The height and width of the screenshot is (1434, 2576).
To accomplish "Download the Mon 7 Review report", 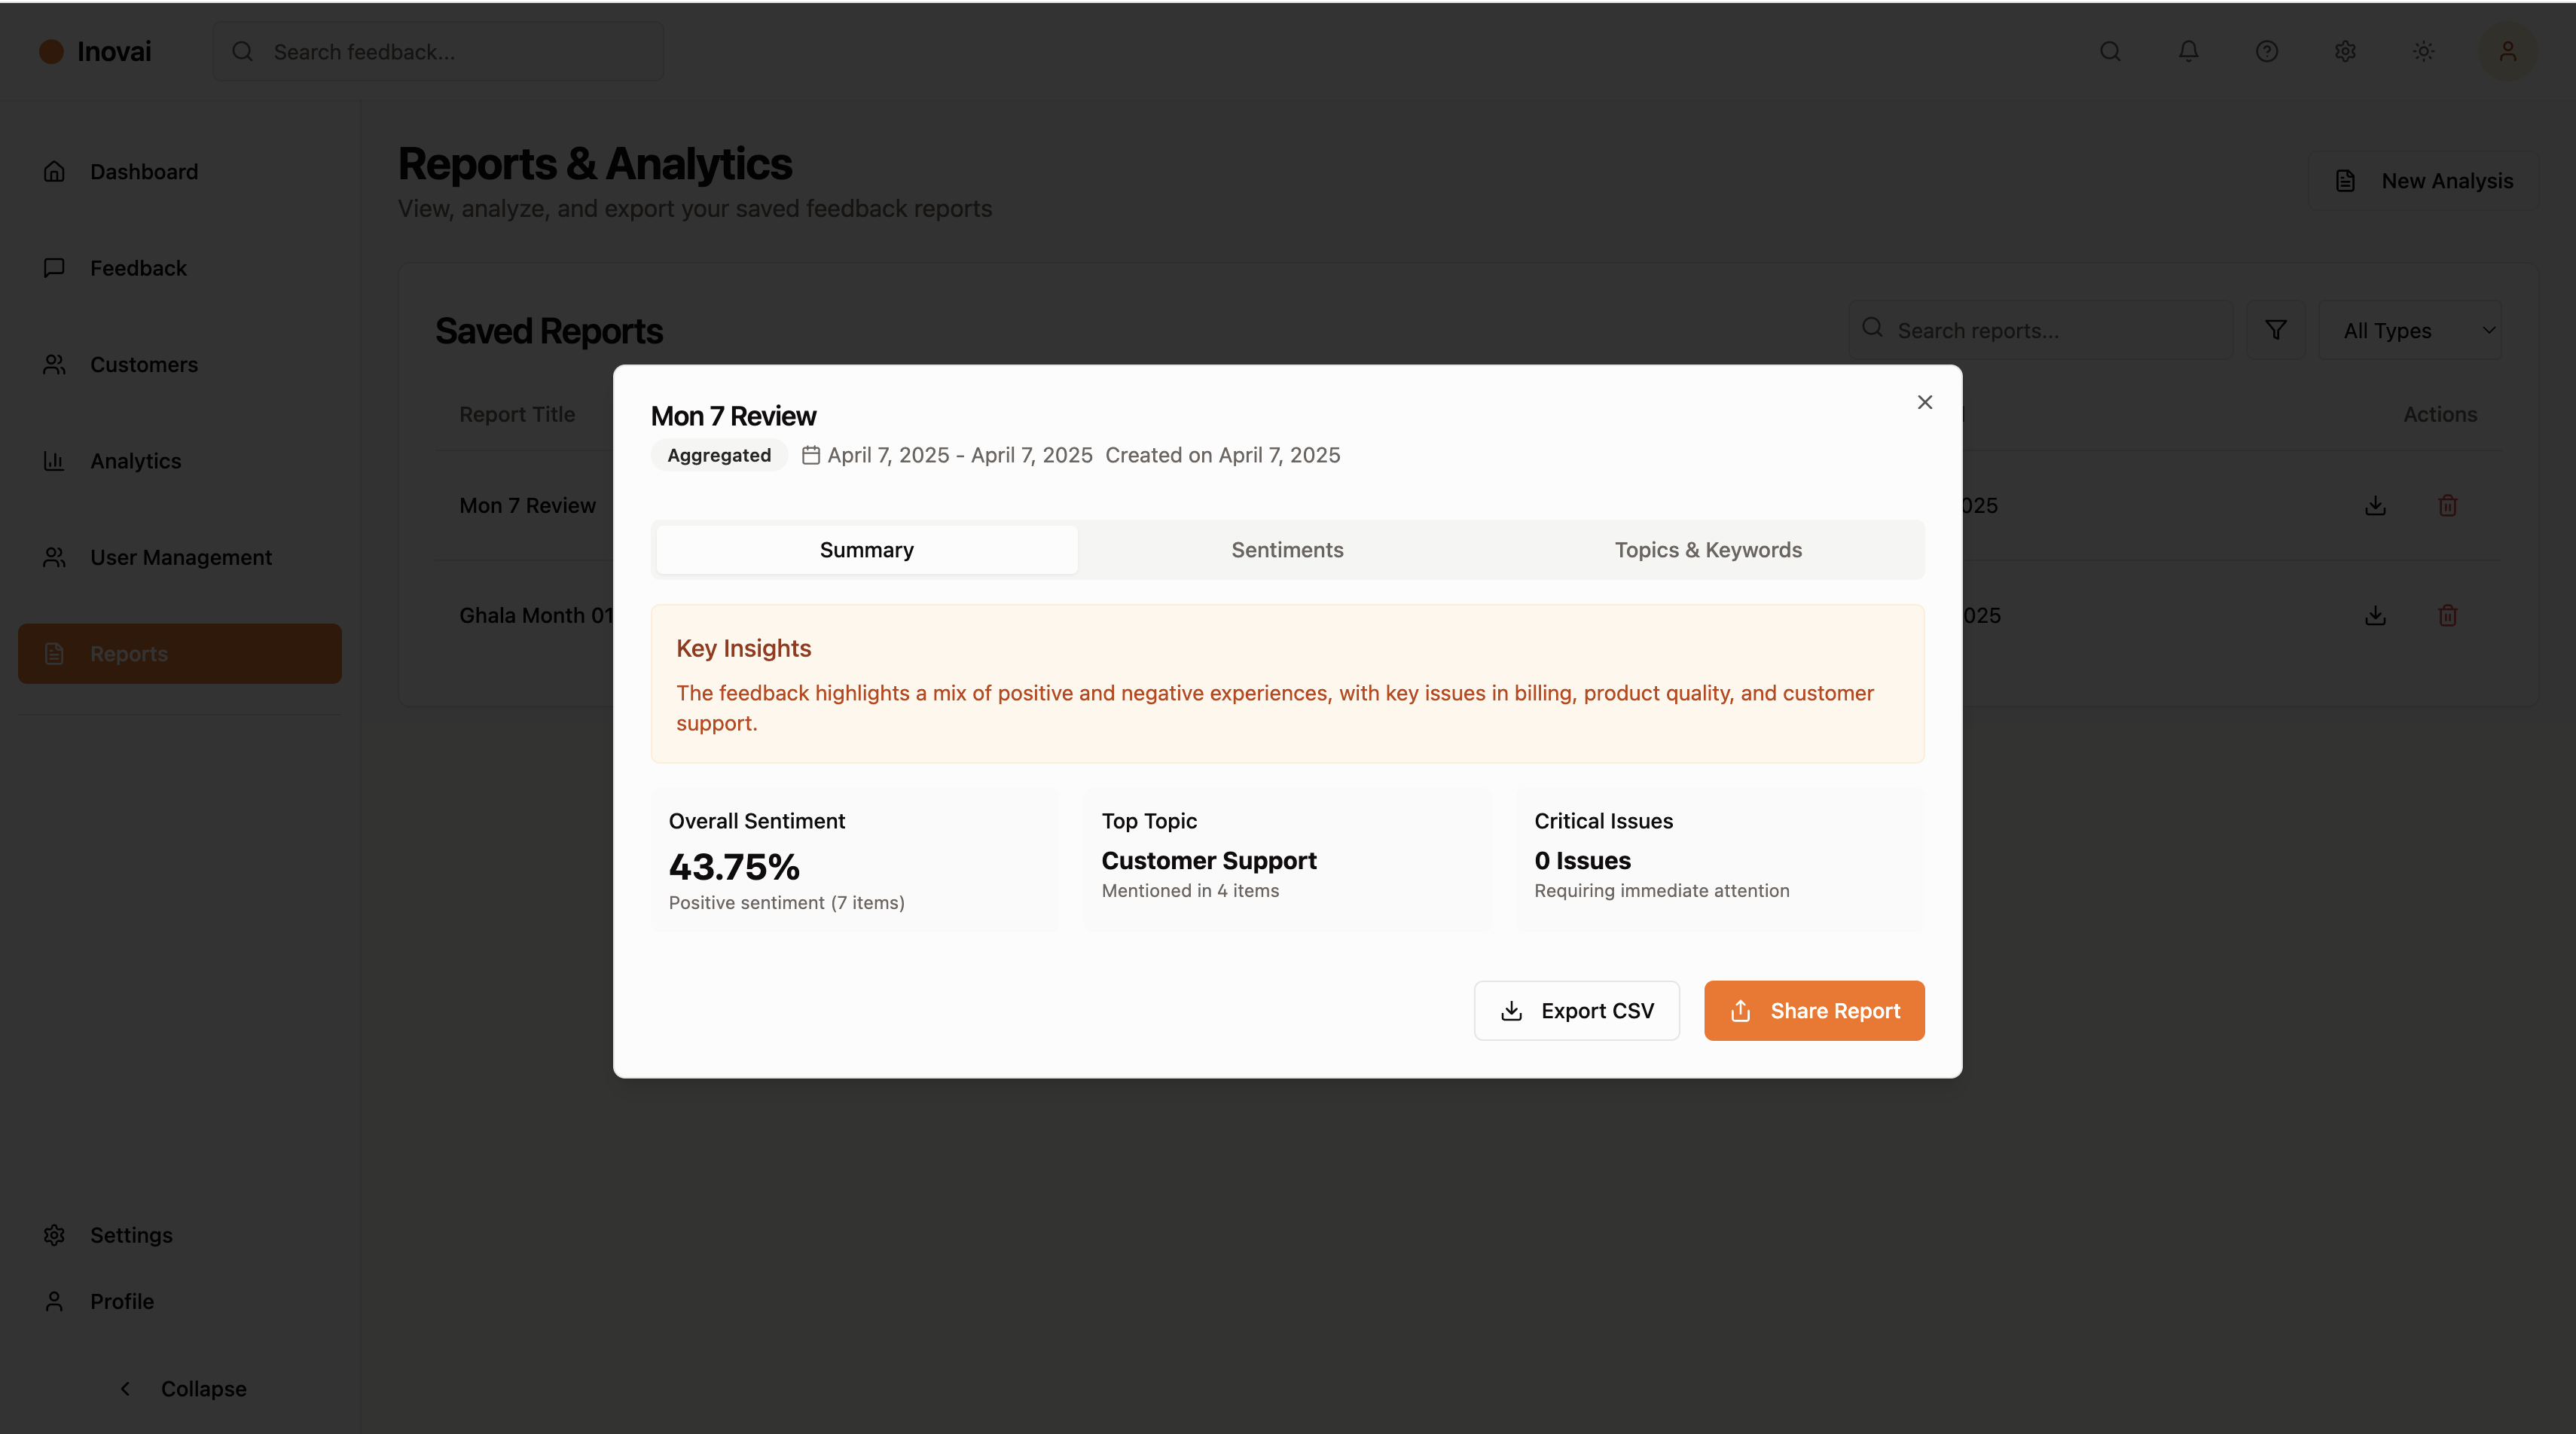I will point(2375,506).
